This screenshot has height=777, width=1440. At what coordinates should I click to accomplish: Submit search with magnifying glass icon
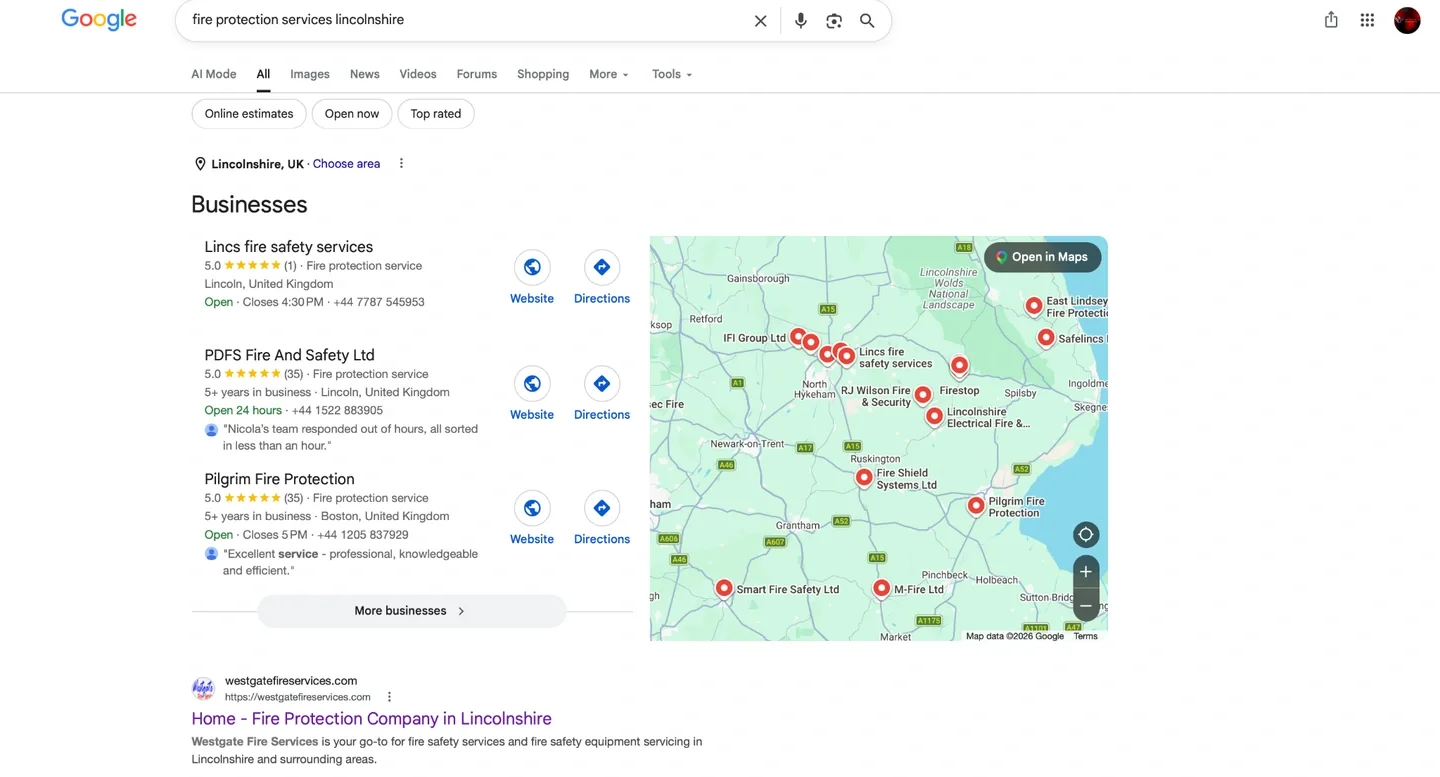point(867,21)
